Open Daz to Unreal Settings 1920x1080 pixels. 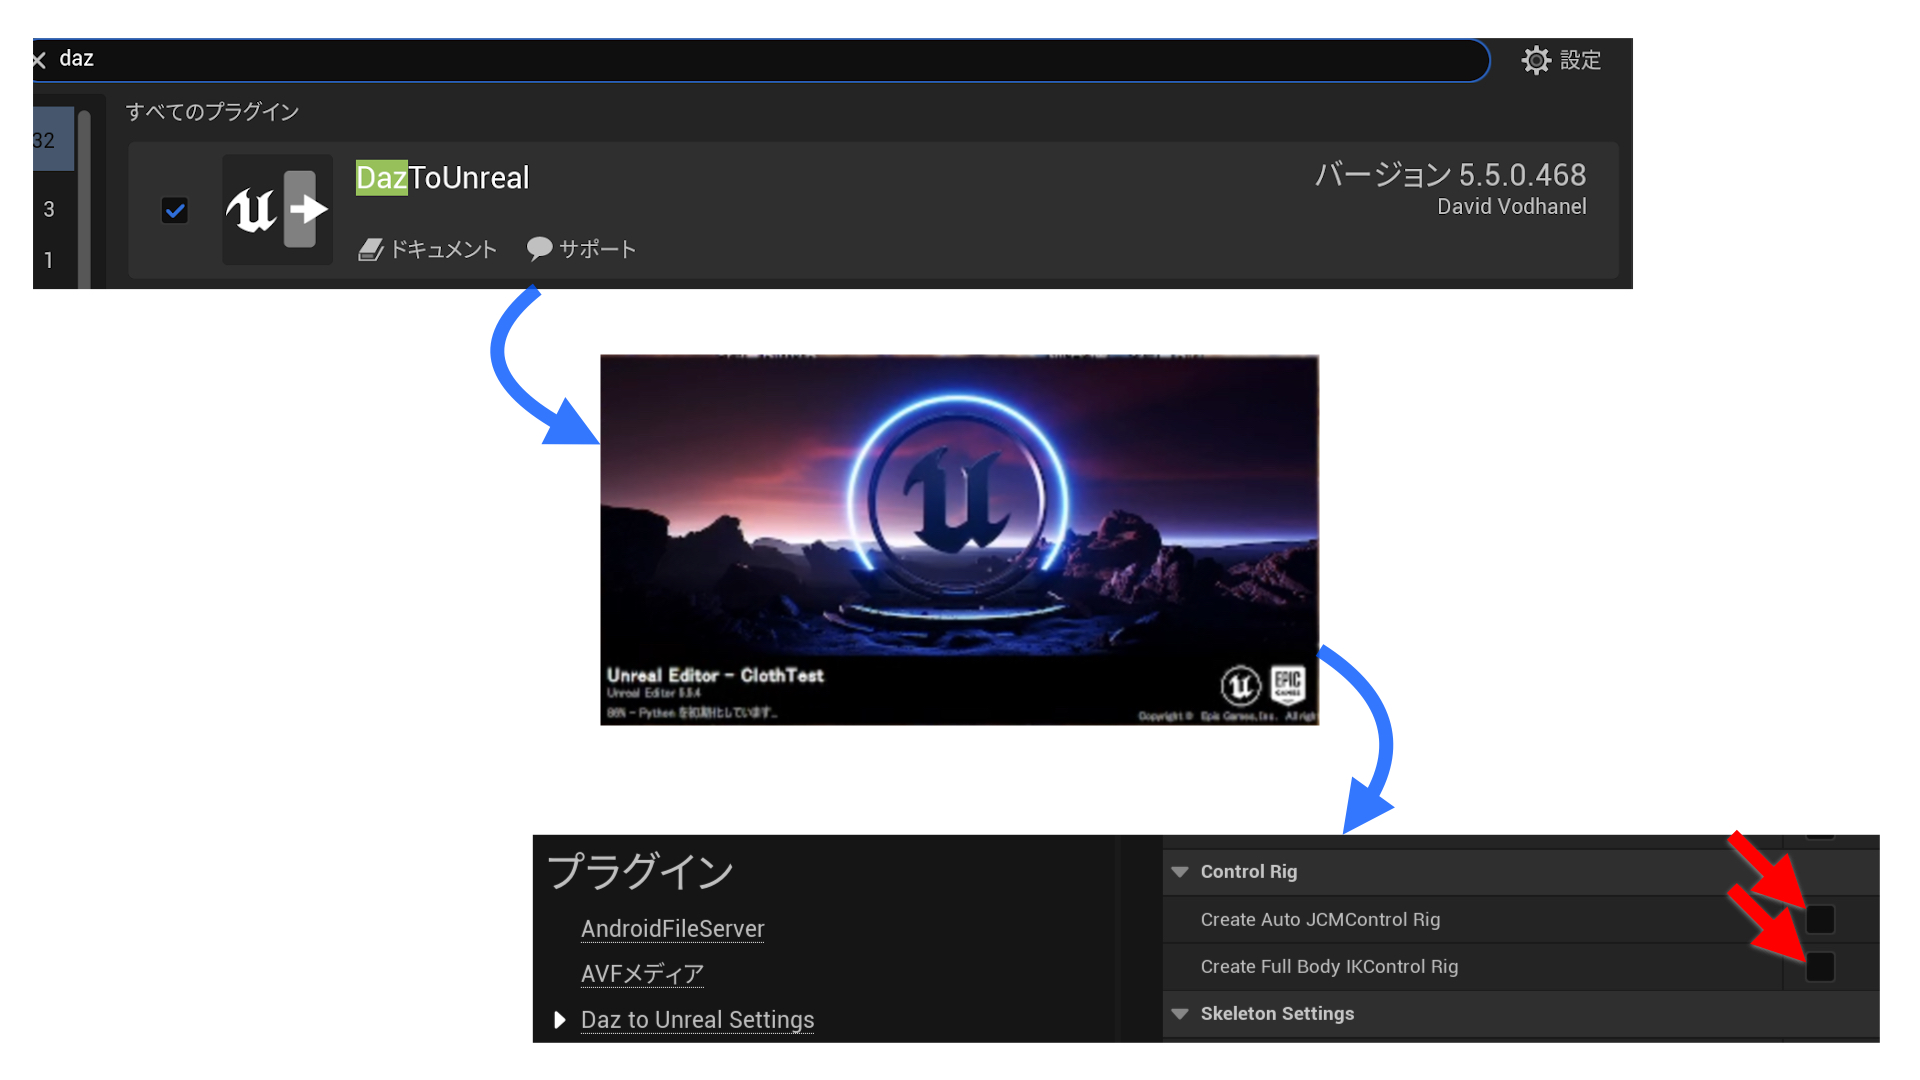[697, 1020]
